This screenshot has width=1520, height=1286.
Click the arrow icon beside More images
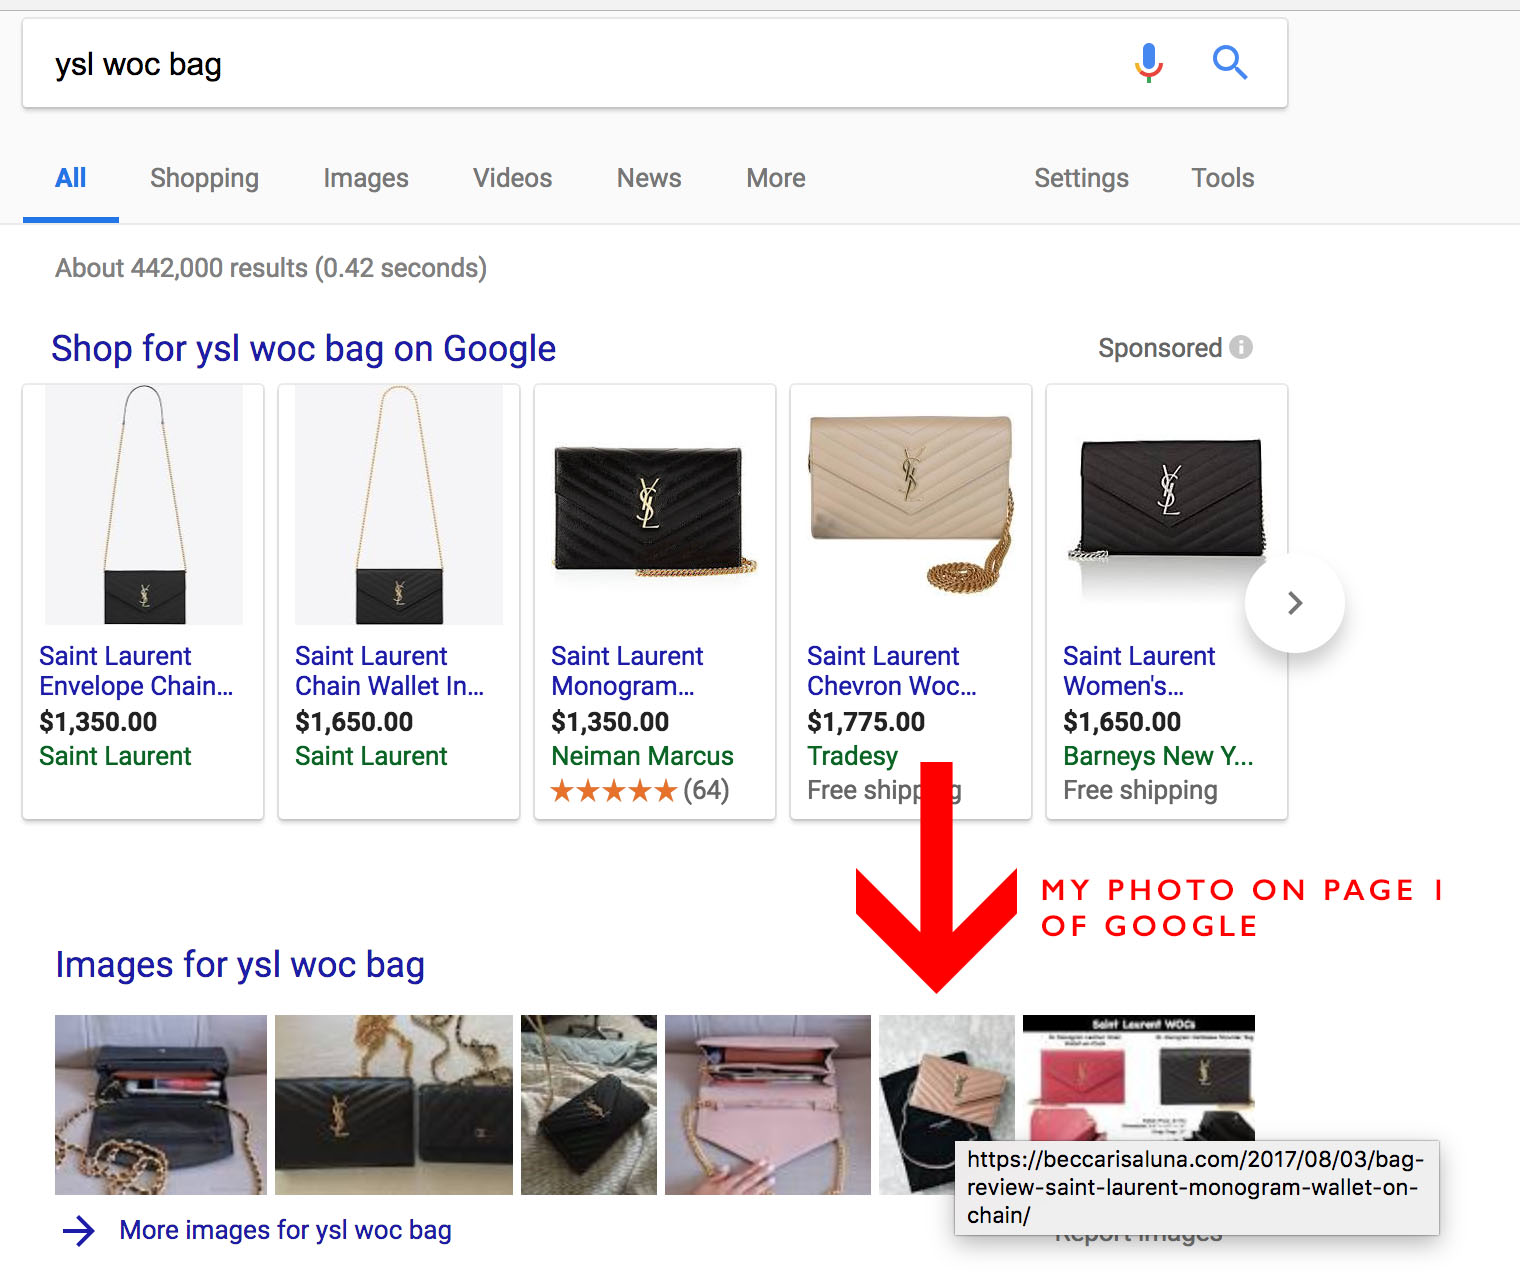[77, 1231]
